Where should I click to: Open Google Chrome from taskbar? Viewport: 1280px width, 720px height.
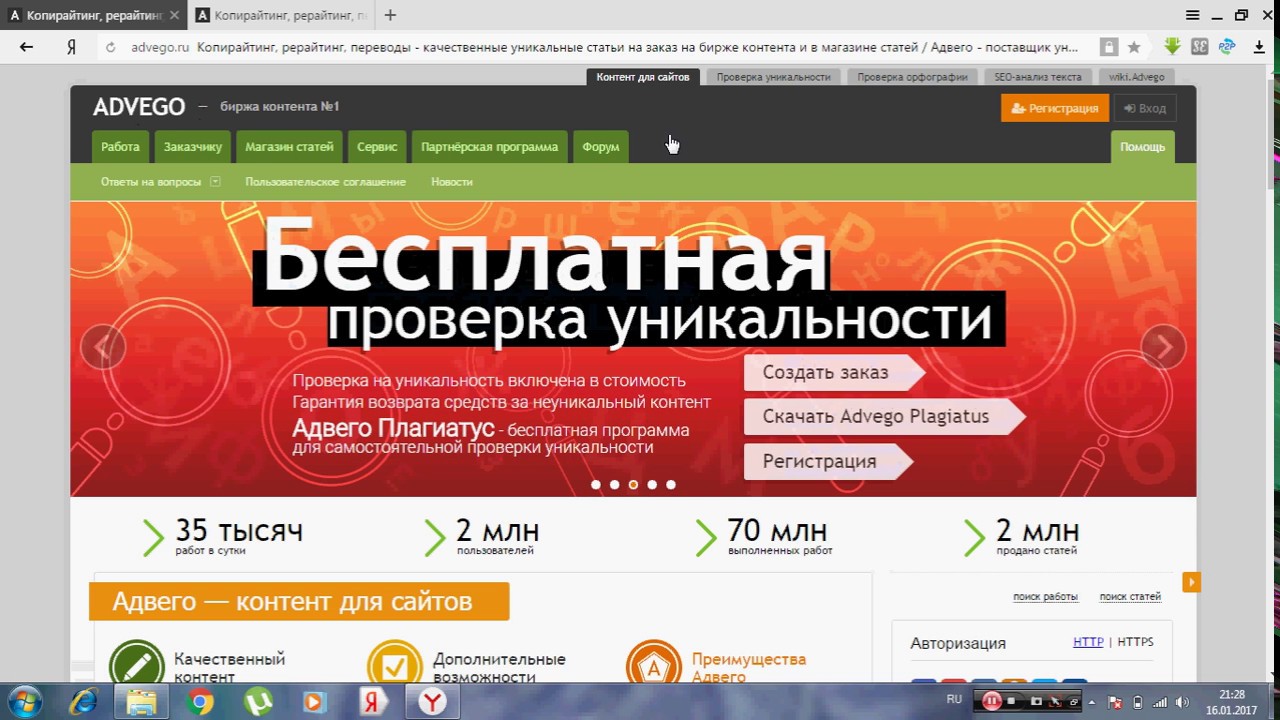pyautogui.click(x=200, y=702)
